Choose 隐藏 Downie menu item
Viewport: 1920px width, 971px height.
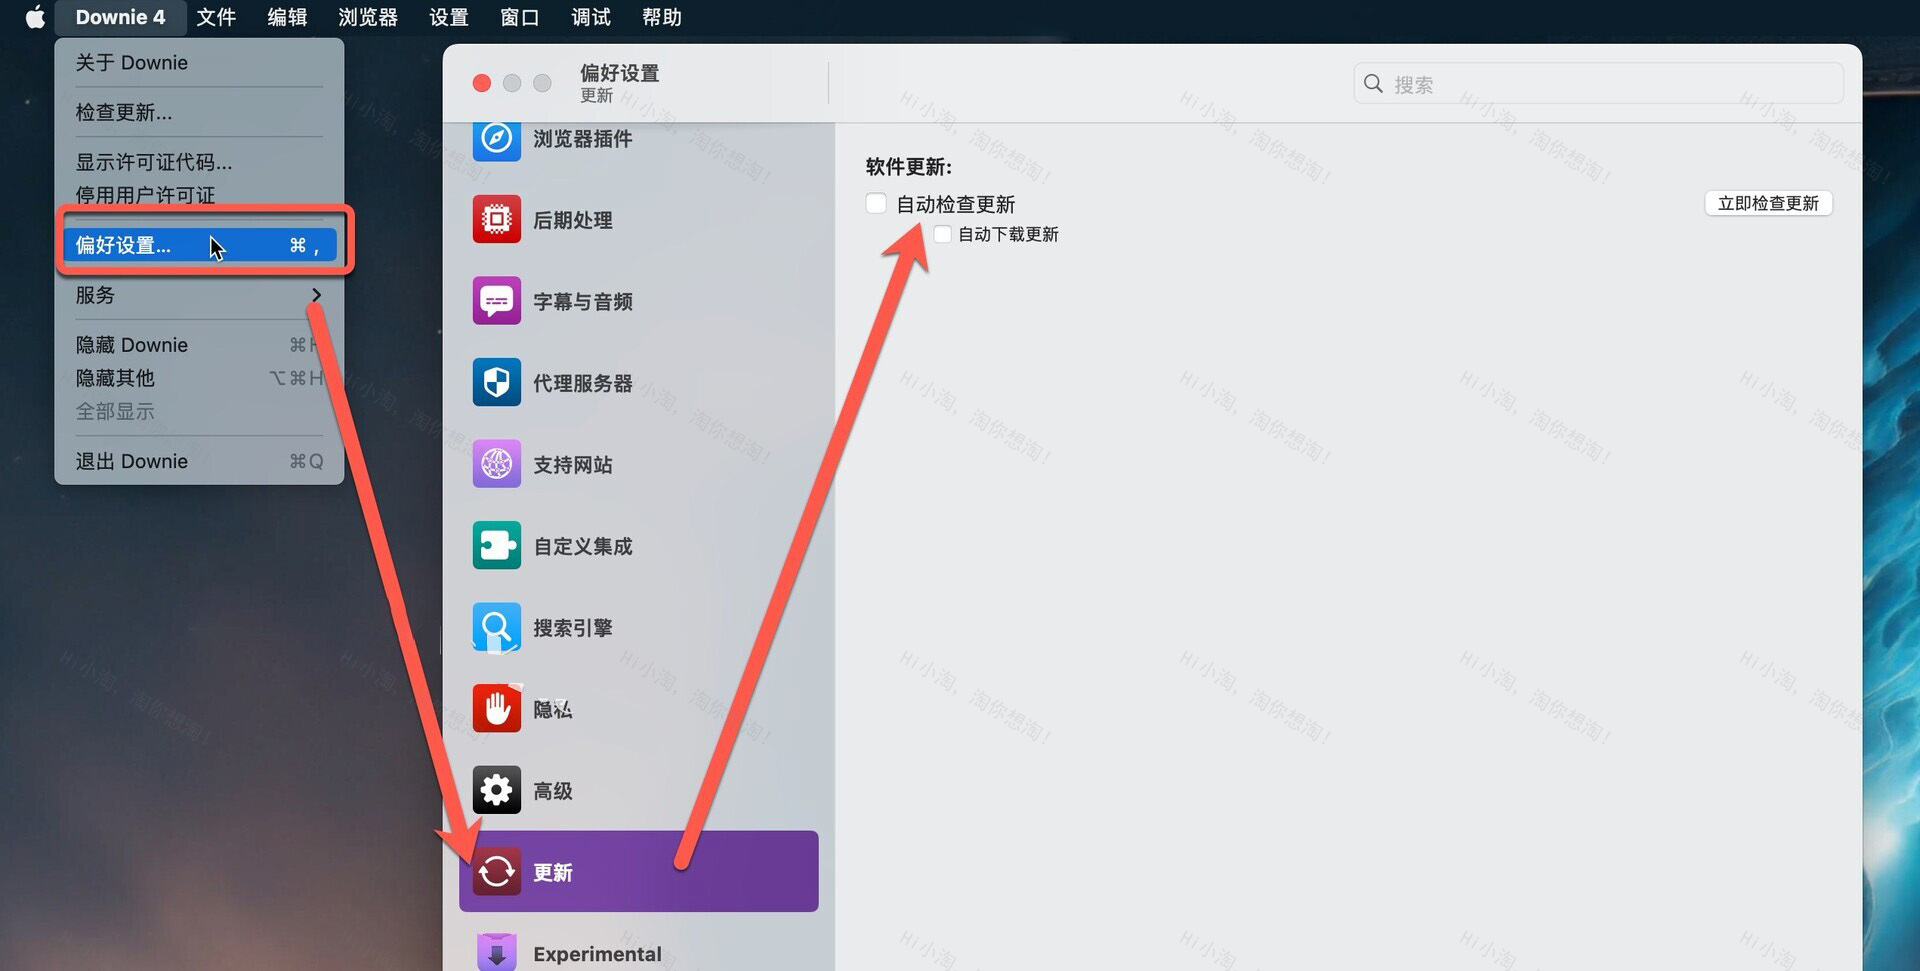click(199, 345)
